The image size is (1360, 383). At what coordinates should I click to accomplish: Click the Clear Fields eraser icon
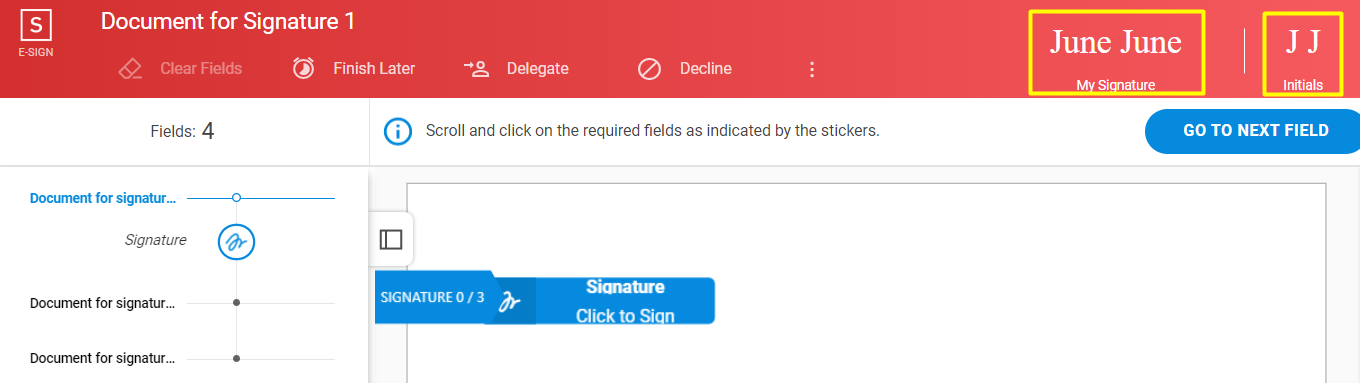[130, 69]
